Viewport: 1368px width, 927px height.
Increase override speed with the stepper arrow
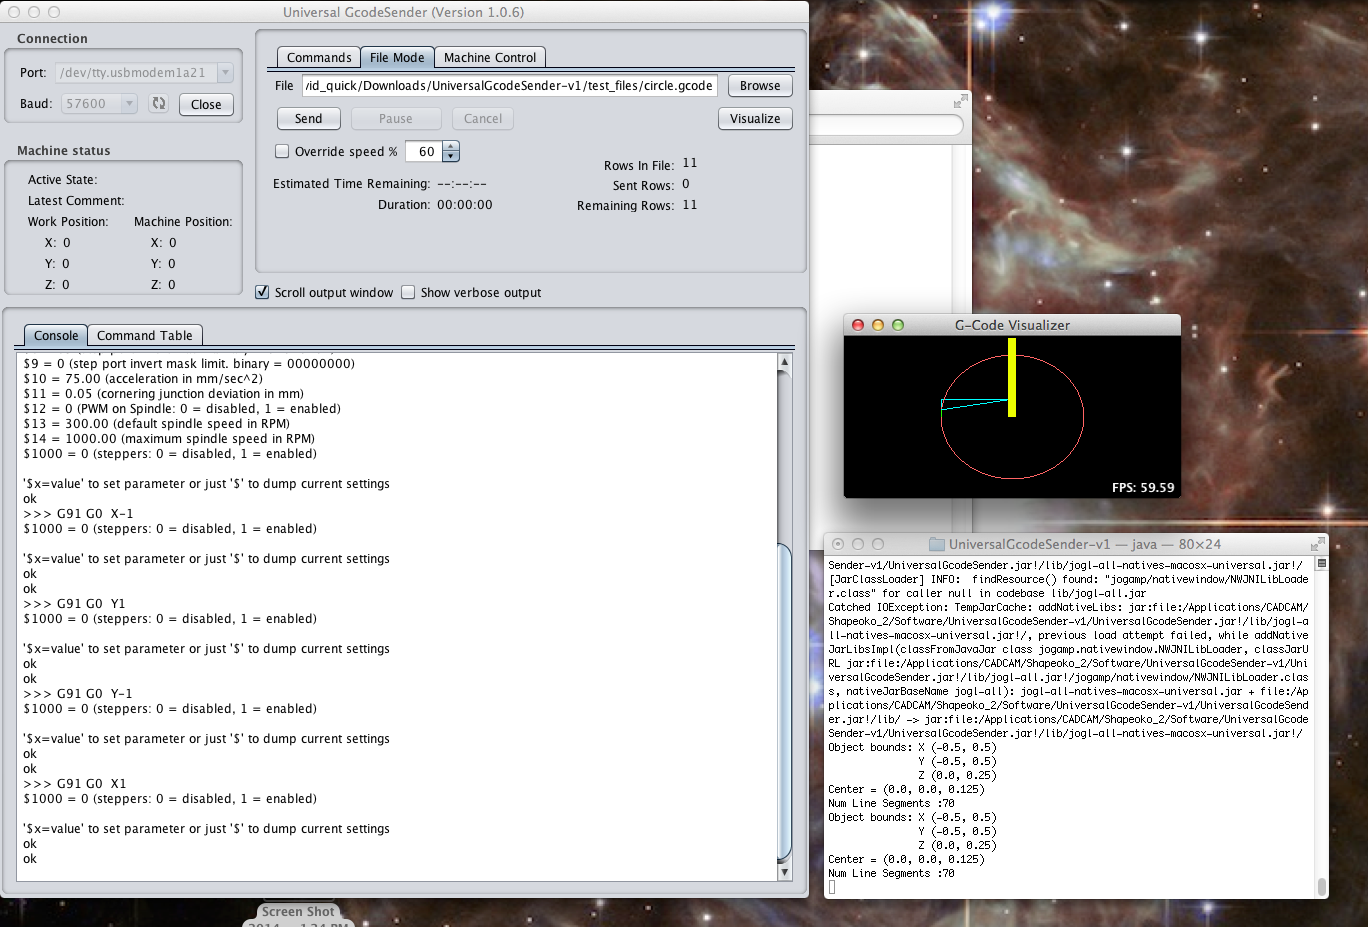coord(451,147)
